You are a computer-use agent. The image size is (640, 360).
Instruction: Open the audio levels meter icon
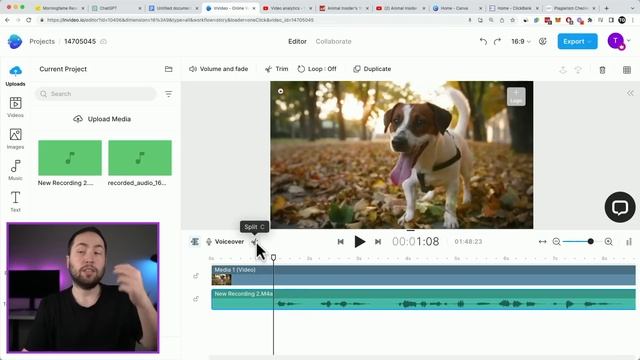tap(629, 242)
